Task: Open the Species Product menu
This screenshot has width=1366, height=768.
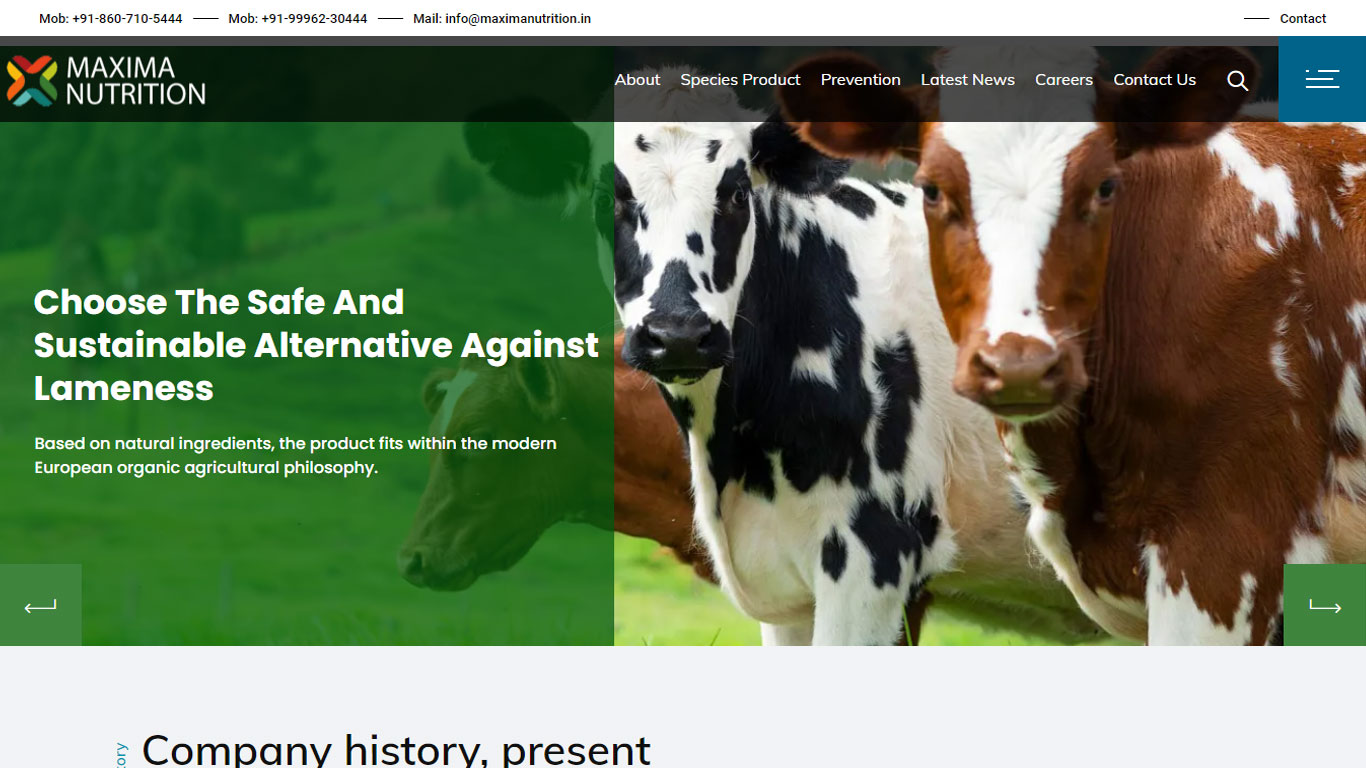Action: (x=740, y=80)
